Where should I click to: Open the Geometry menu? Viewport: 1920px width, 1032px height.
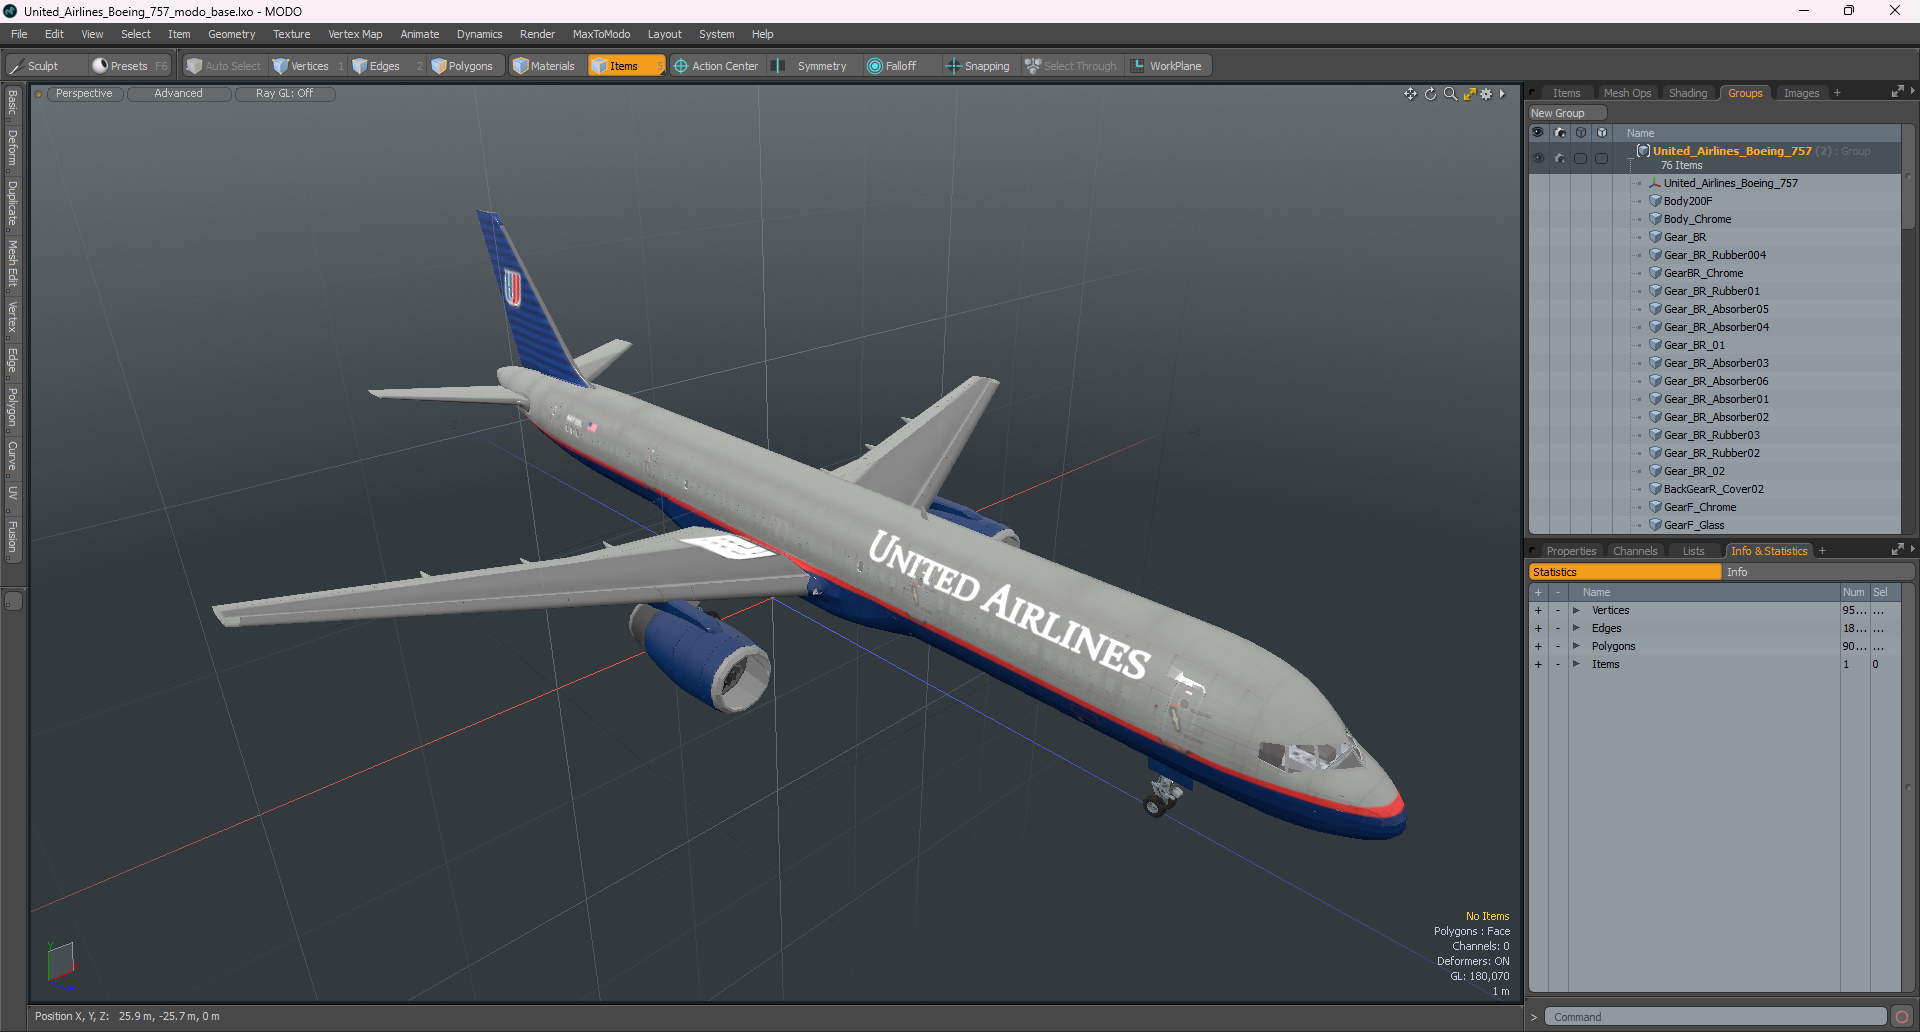pyautogui.click(x=231, y=34)
